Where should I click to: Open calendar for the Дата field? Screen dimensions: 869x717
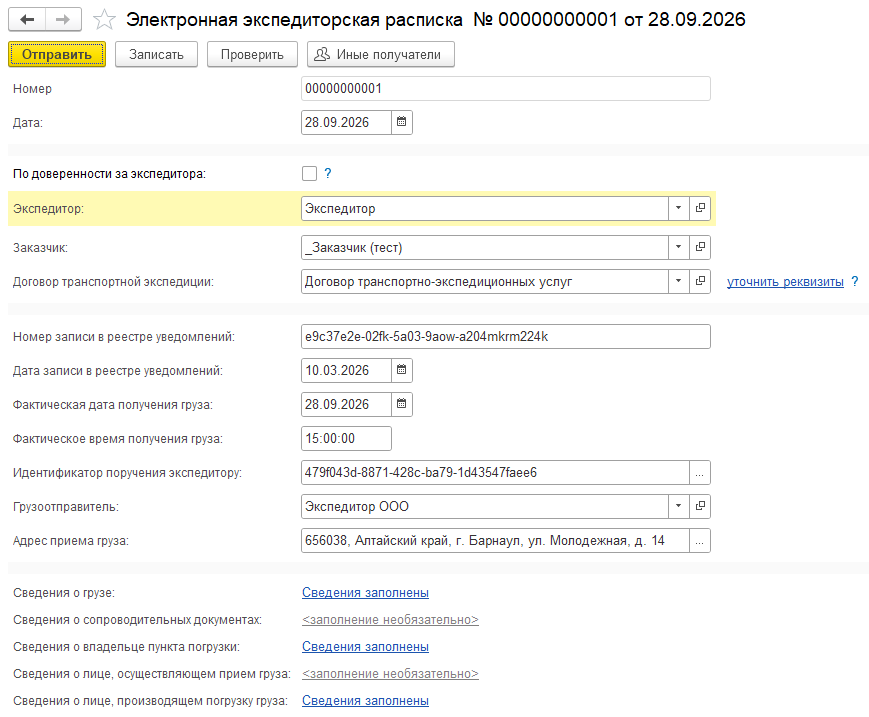pos(402,122)
